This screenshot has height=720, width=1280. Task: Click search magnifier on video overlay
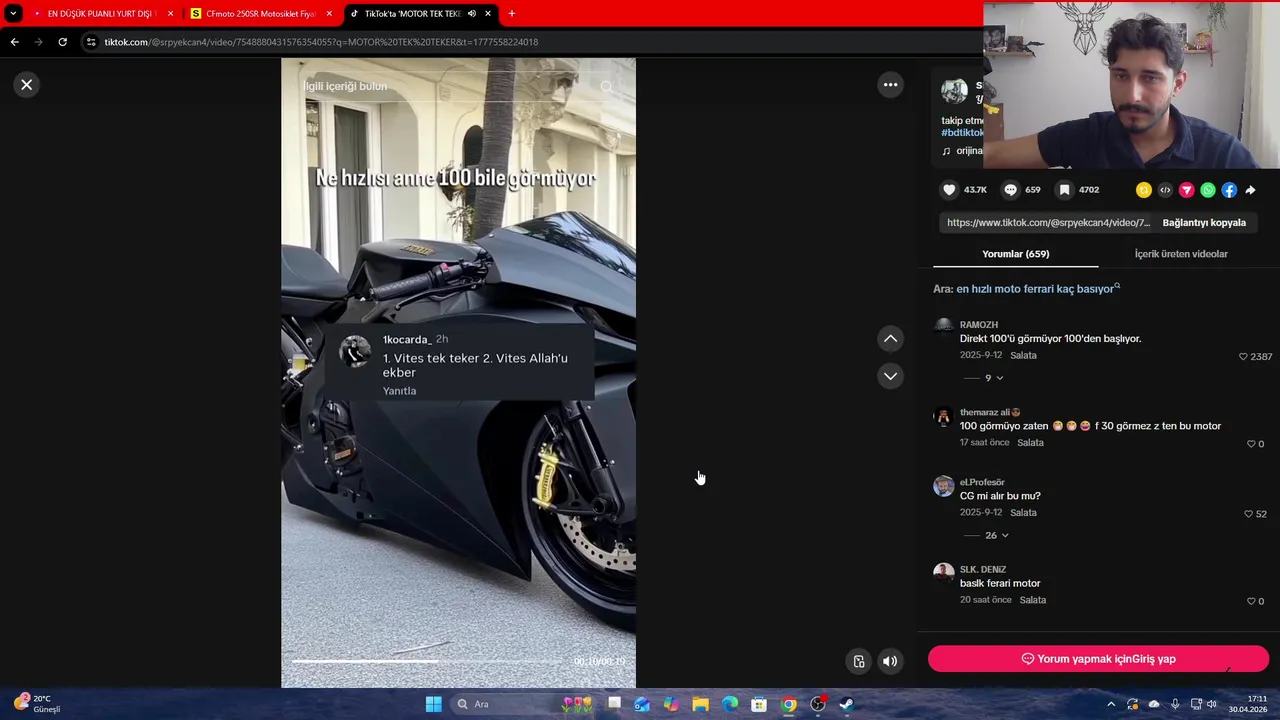pos(607,87)
